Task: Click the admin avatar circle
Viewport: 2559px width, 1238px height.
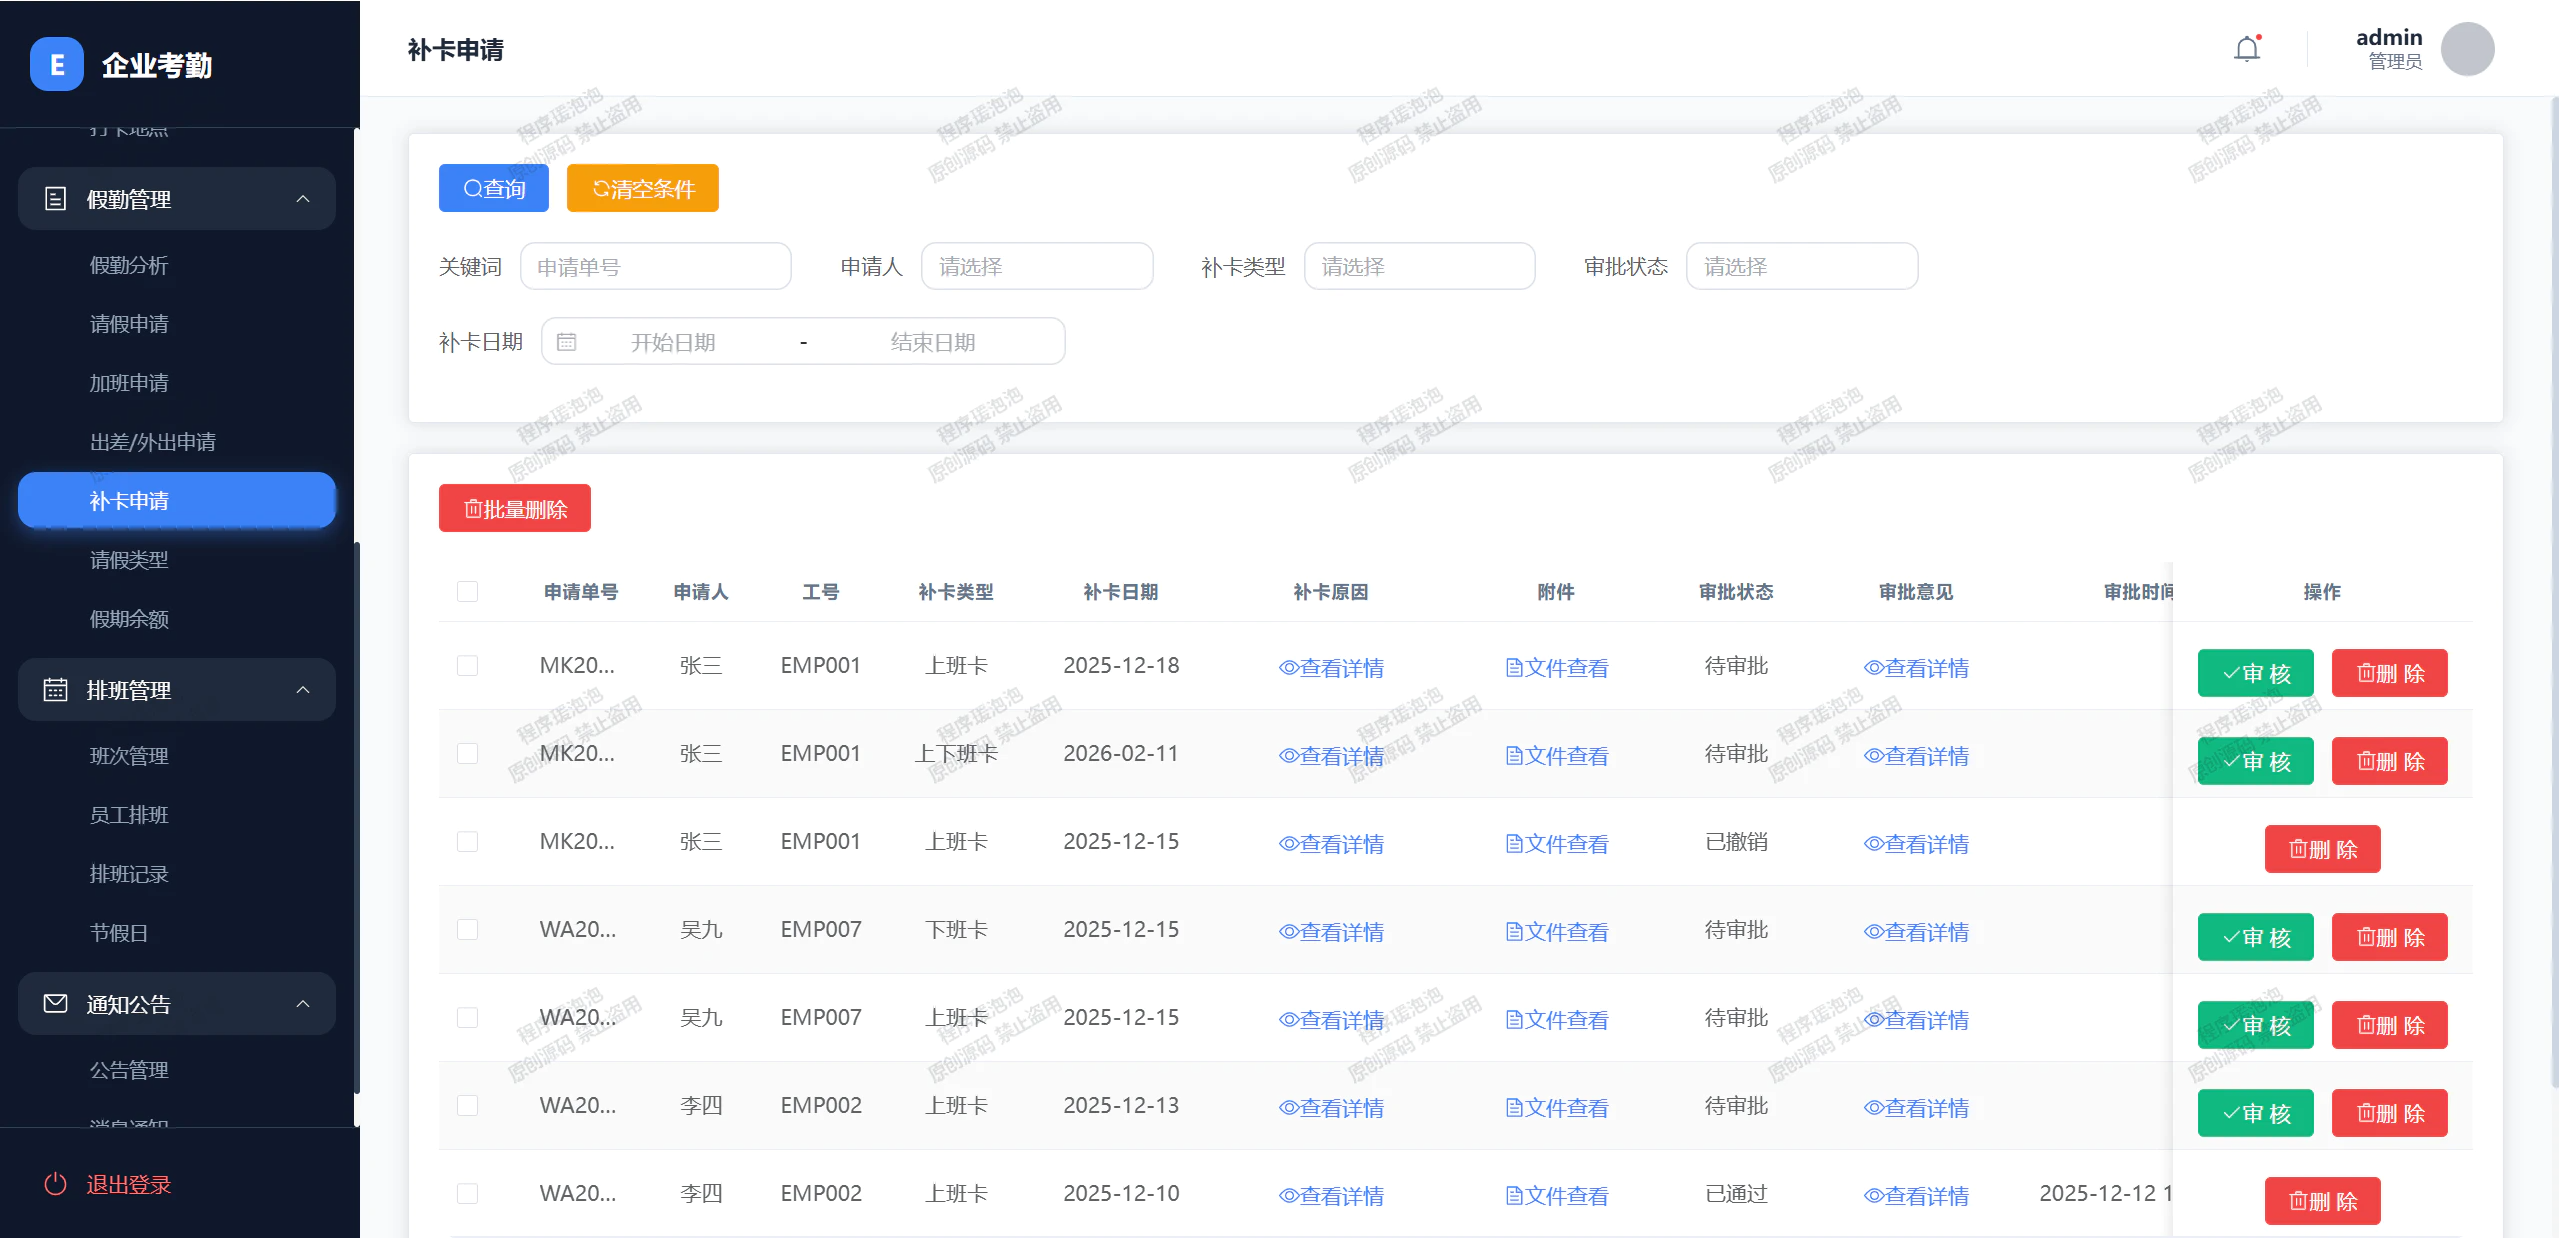Action: [x=2467, y=49]
